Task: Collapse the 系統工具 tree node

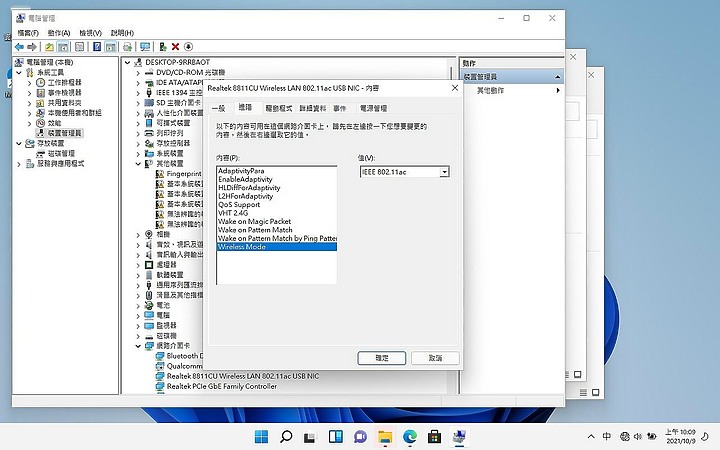Action: [x=19, y=73]
